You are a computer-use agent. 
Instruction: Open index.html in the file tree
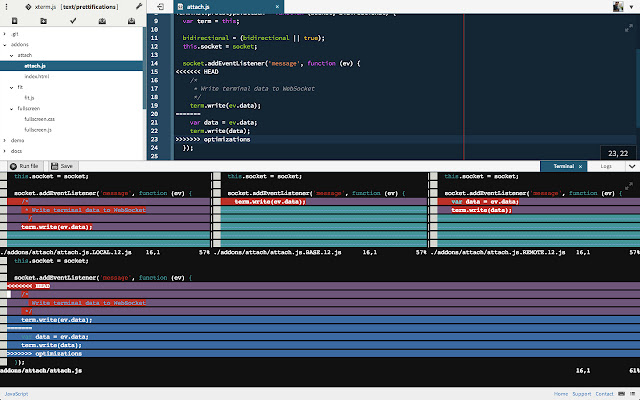(x=37, y=76)
